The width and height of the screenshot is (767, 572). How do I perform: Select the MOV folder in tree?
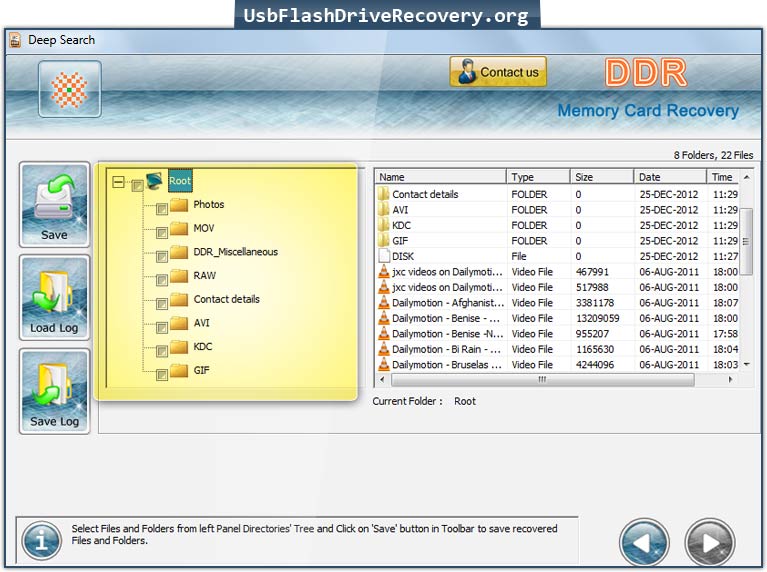[204, 228]
